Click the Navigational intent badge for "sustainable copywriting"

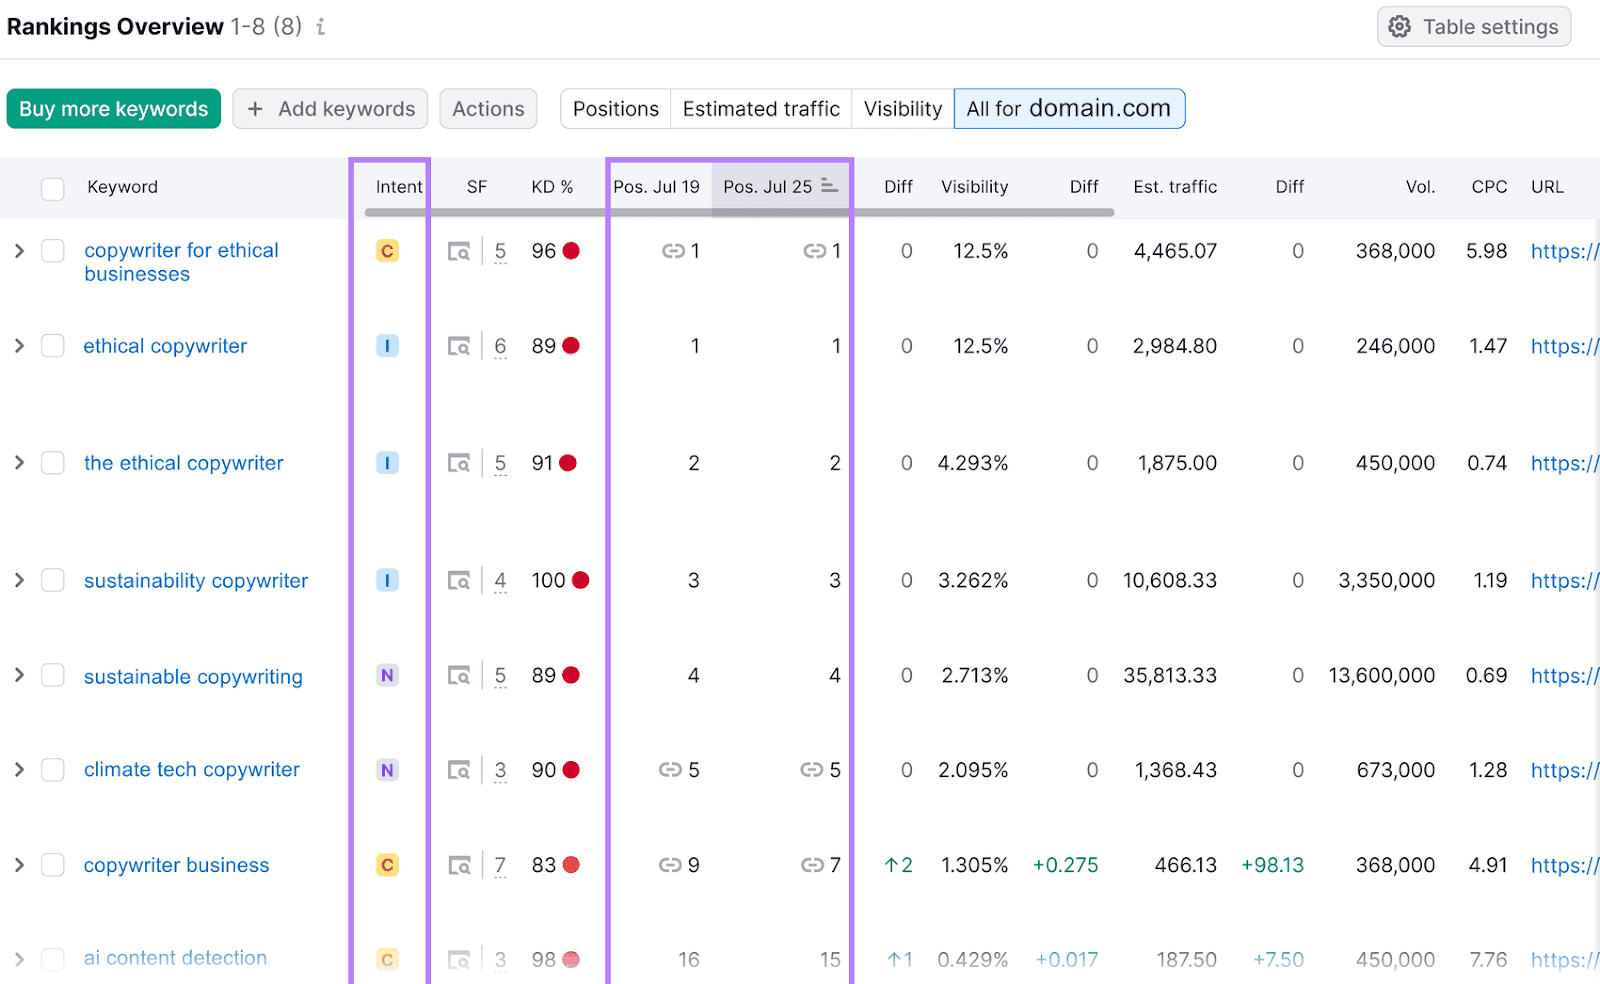click(x=387, y=675)
